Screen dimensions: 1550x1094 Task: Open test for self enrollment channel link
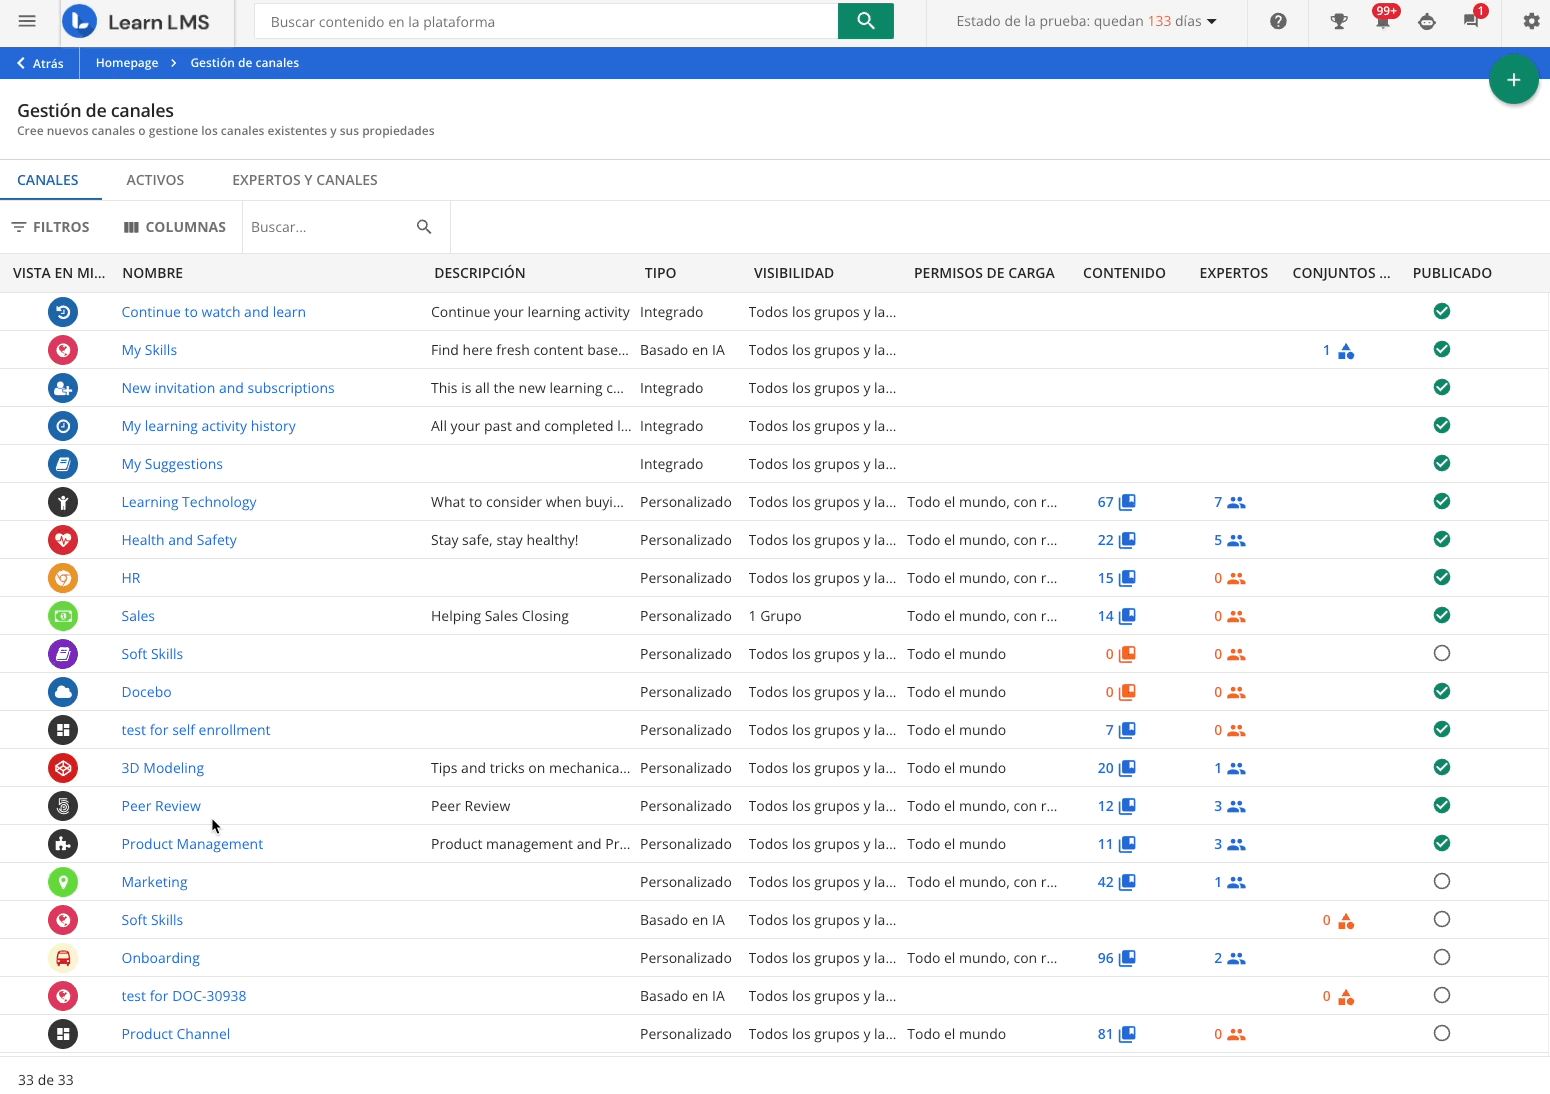[196, 730]
